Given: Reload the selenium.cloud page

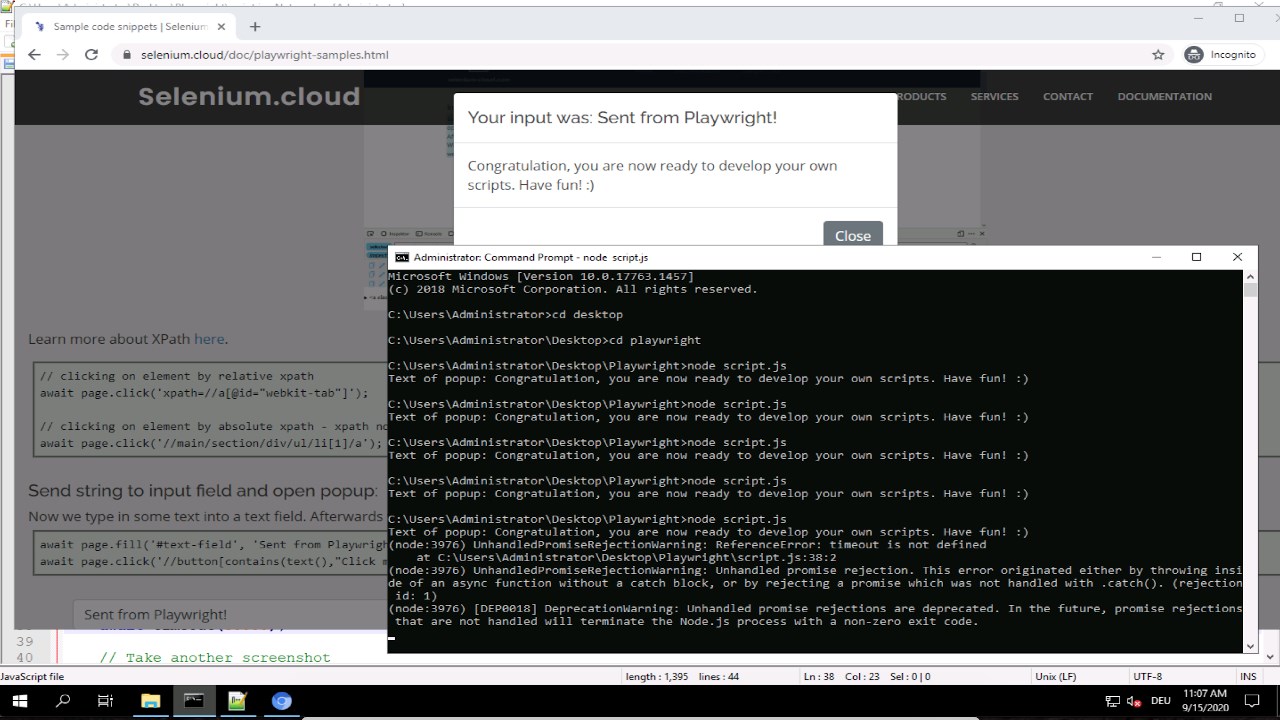Looking at the screenshot, I should [91, 55].
